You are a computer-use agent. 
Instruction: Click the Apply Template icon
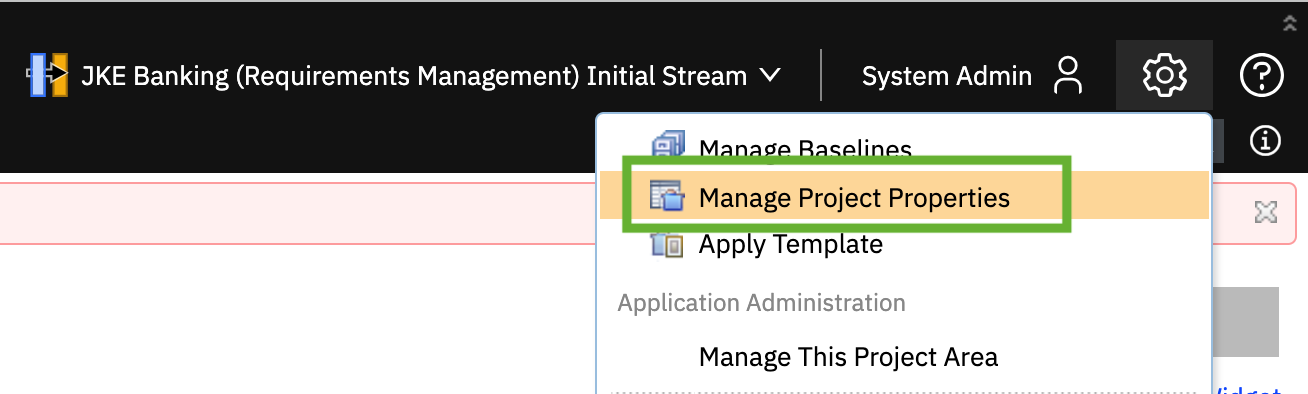(x=667, y=244)
